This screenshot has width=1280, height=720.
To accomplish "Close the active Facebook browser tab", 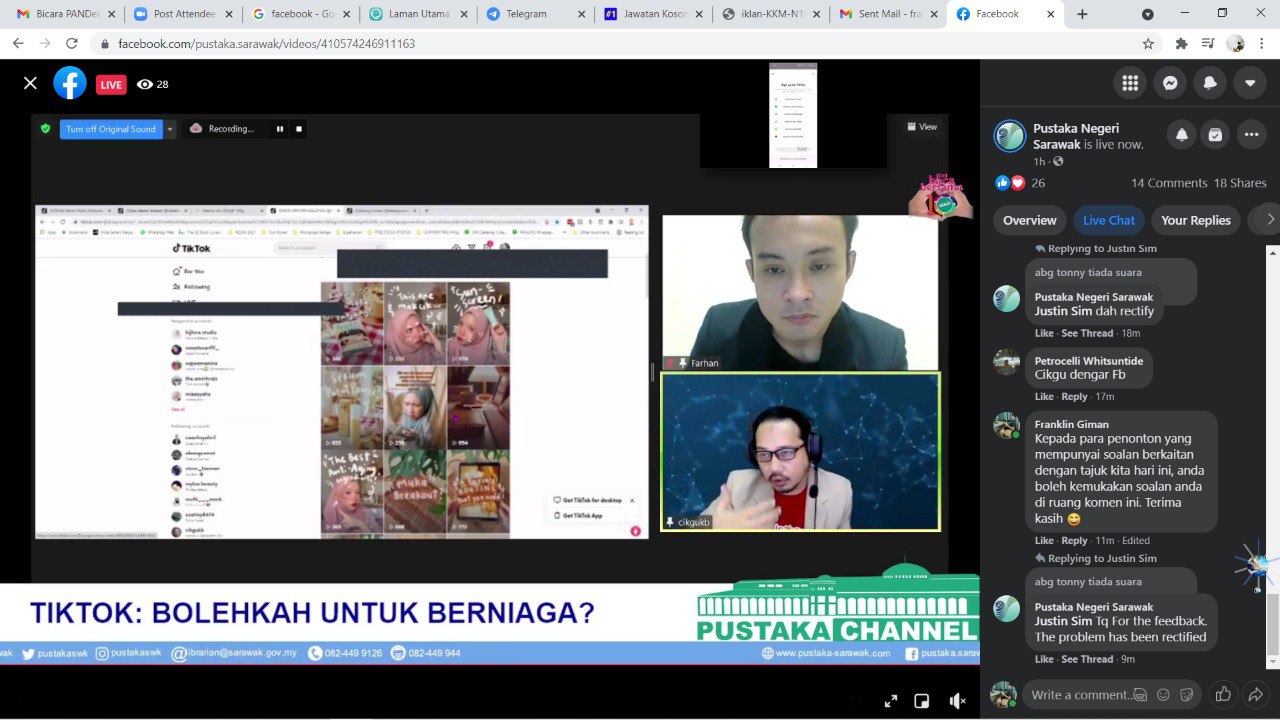I will tap(1050, 14).
